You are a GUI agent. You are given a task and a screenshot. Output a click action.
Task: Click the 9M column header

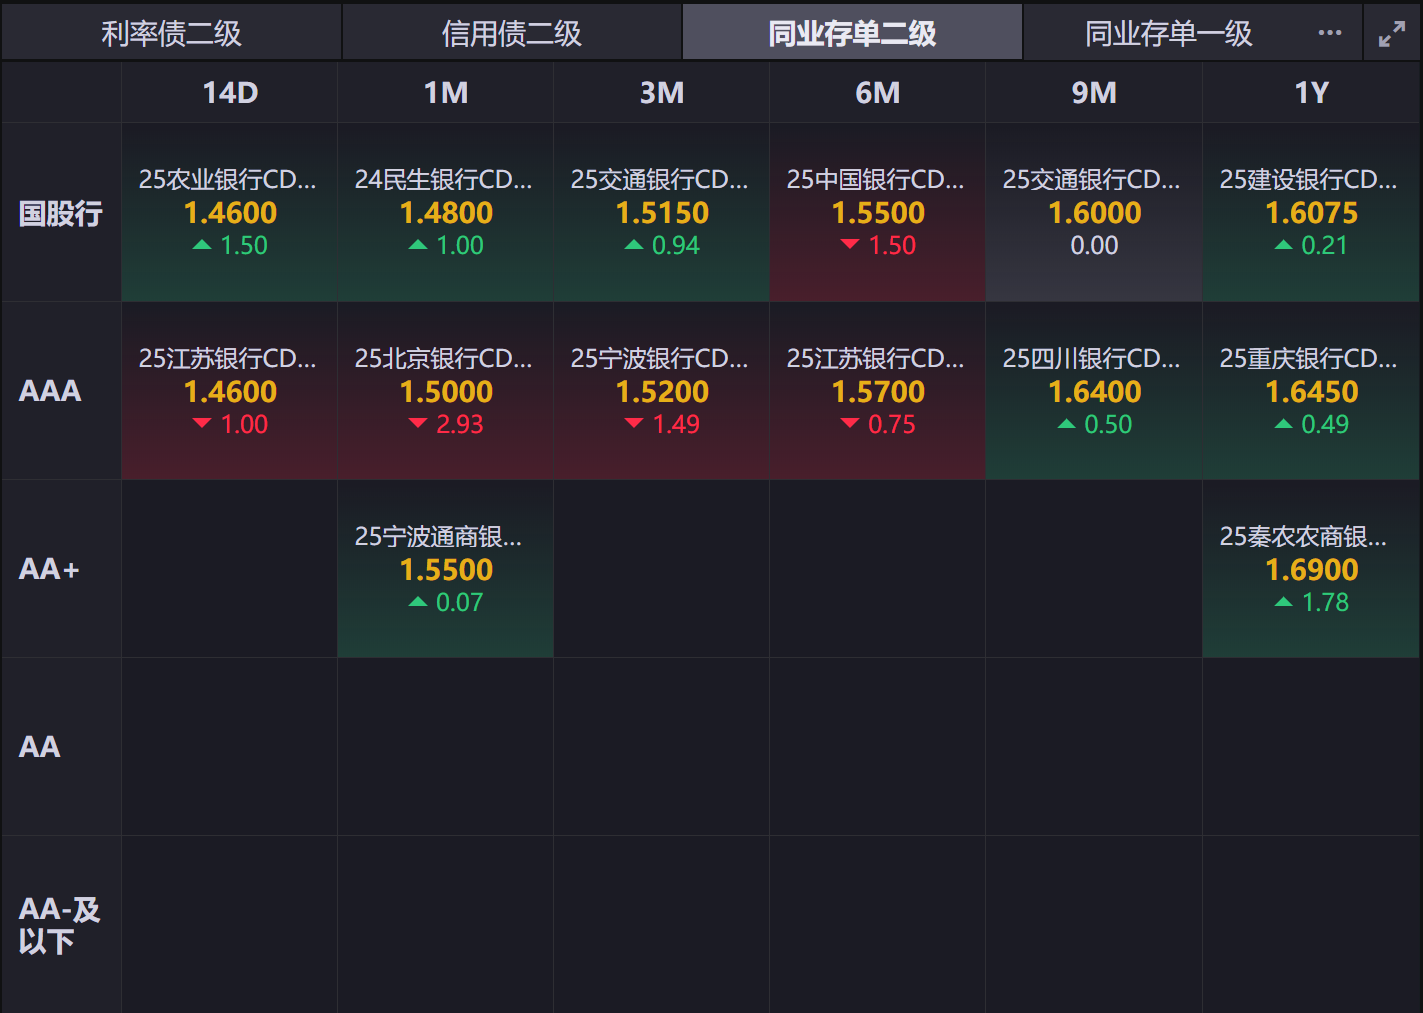click(x=1094, y=93)
